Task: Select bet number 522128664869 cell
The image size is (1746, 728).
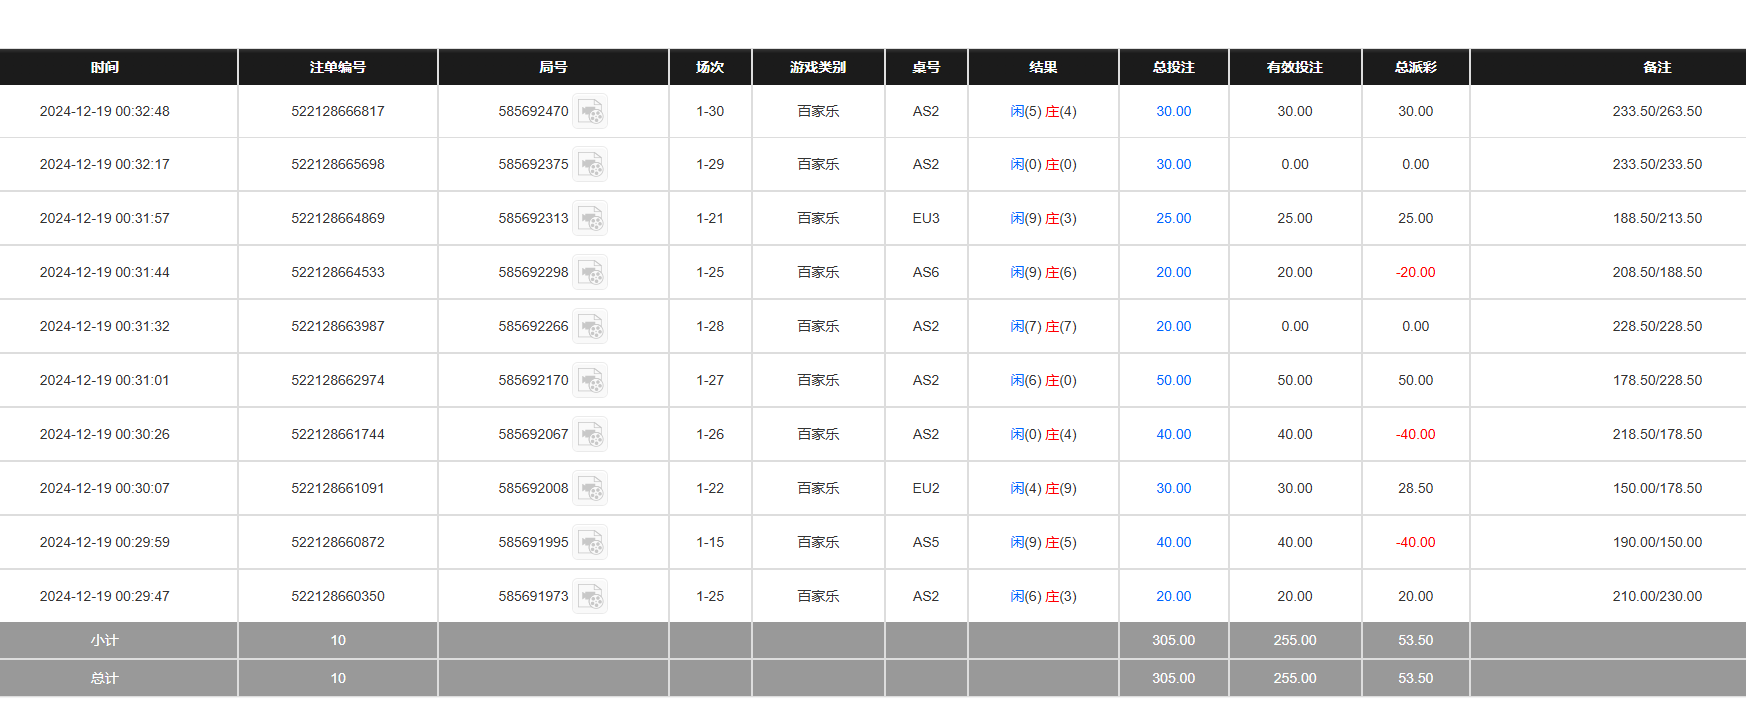Action: tap(338, 219)
